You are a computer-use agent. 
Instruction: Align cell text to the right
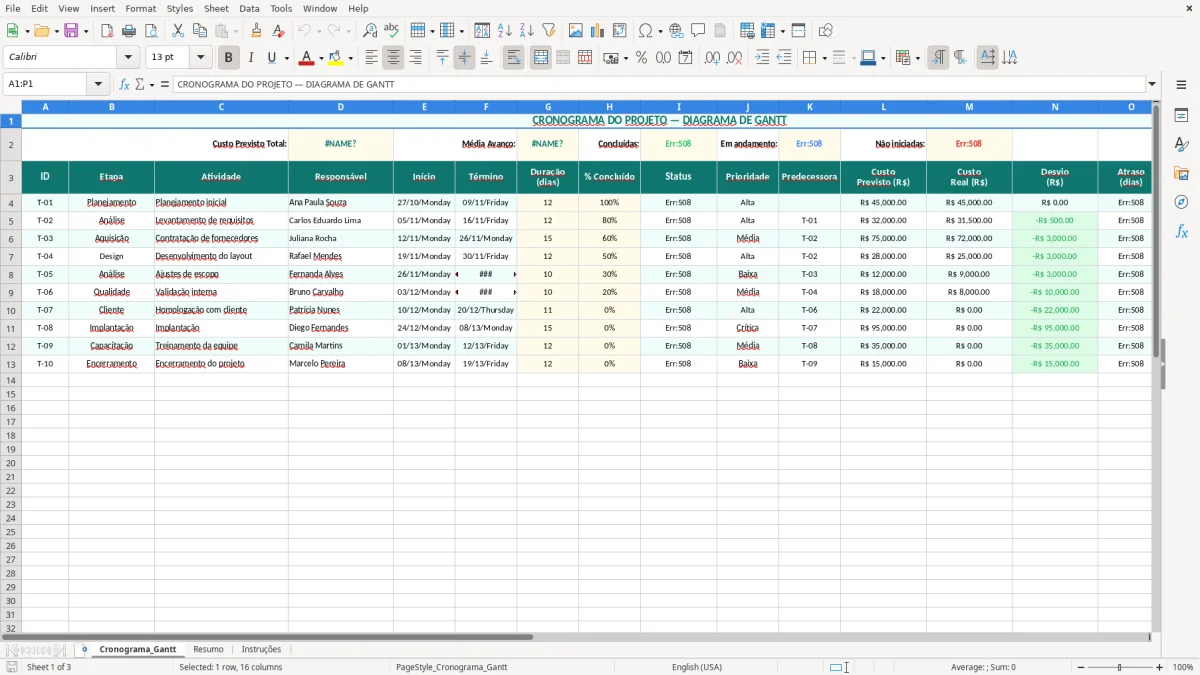coord(415,58)
